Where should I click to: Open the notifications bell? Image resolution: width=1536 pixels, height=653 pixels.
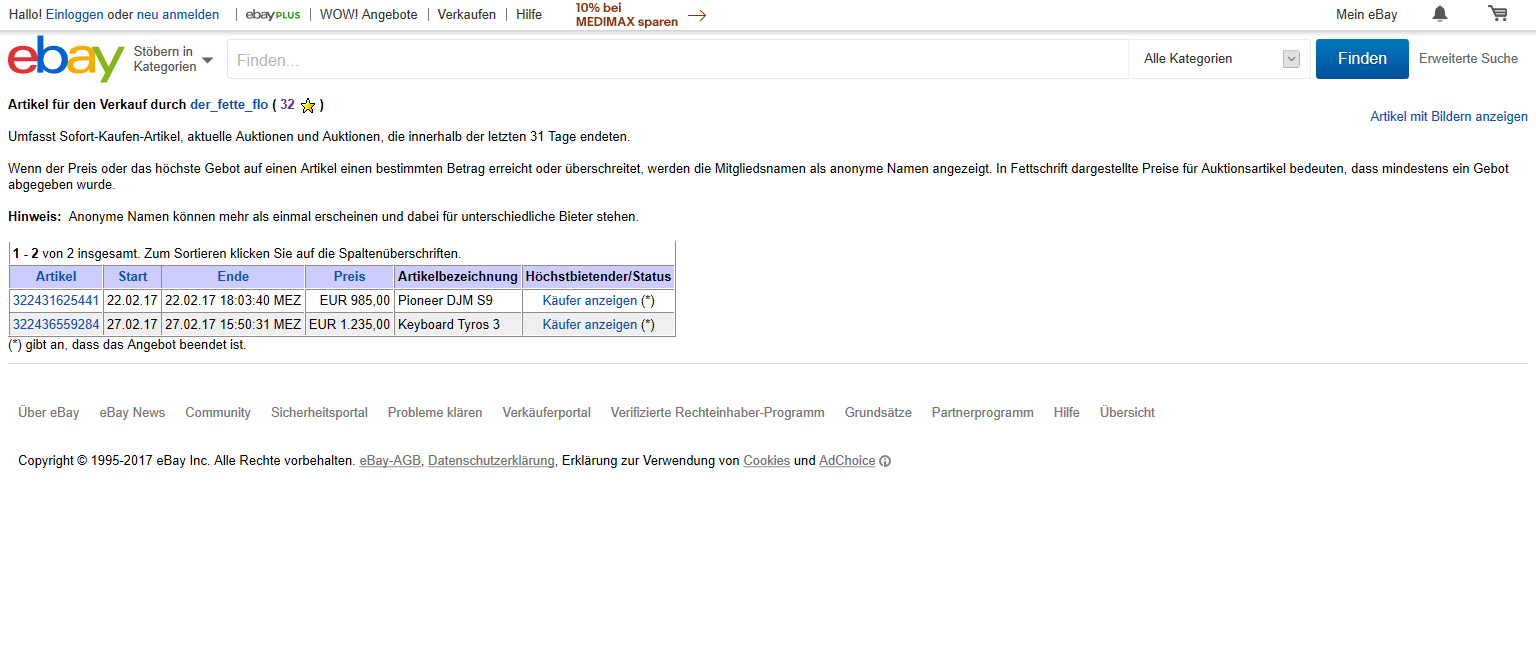[x=1440, y=14]
